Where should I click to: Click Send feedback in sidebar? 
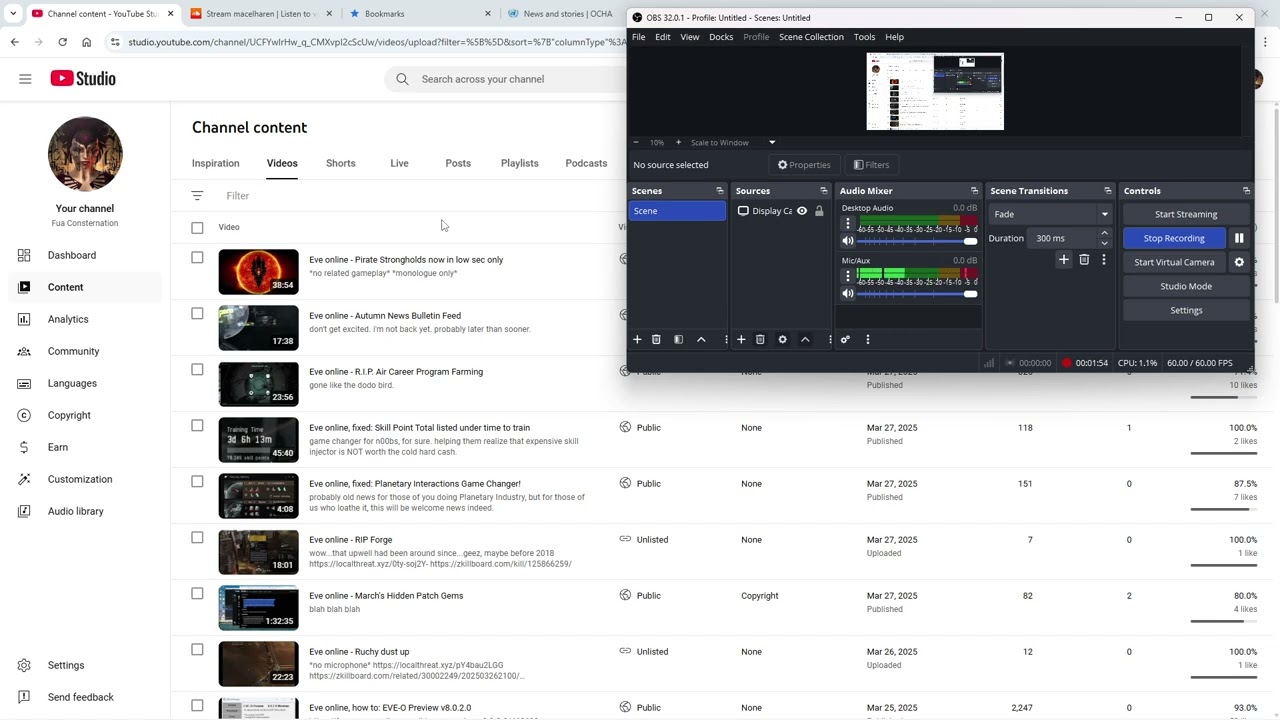click(81, 697)
